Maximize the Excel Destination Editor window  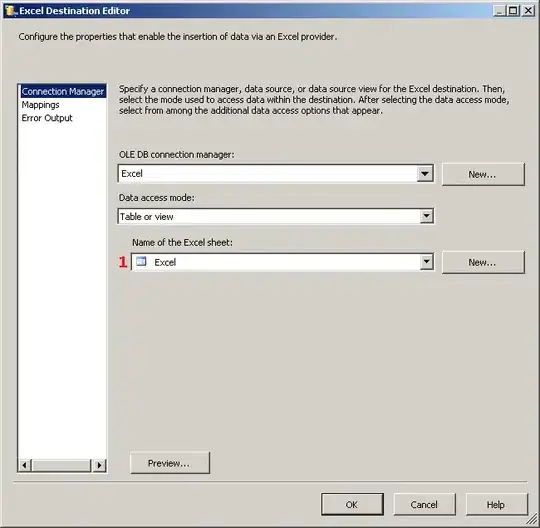coord(513,11)
